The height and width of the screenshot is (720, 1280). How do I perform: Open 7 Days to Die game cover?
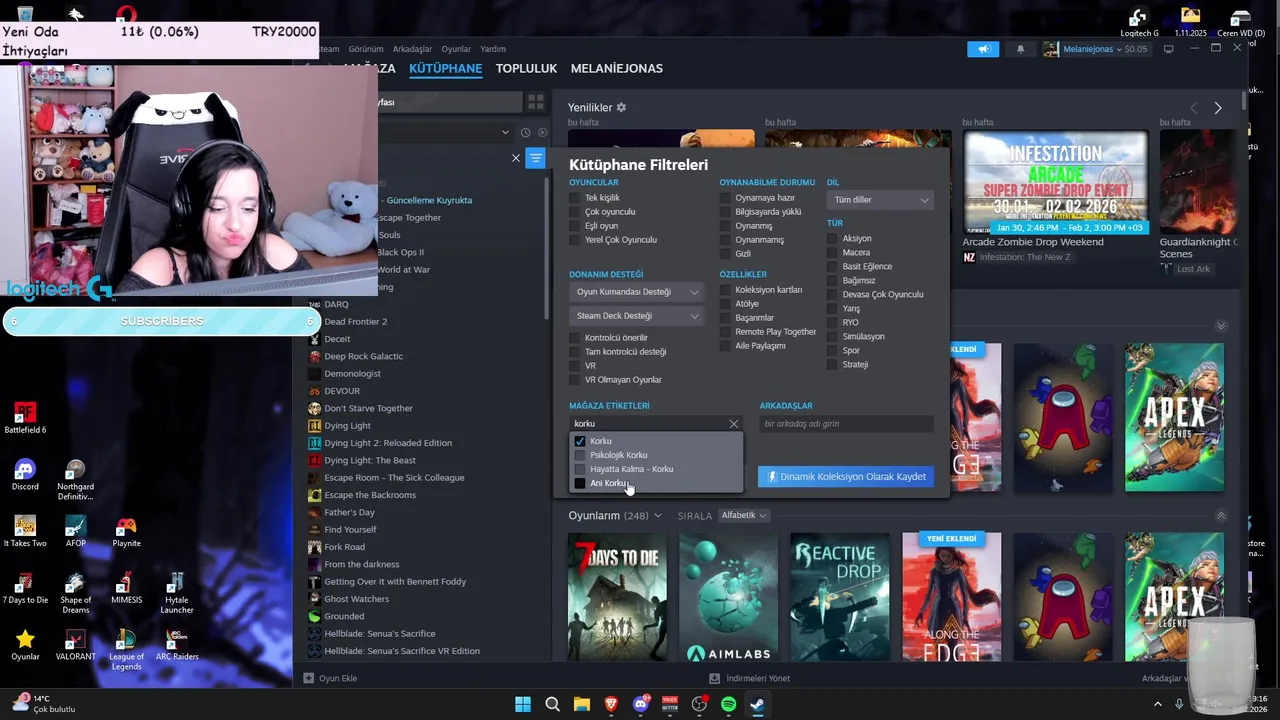[617, 597]
